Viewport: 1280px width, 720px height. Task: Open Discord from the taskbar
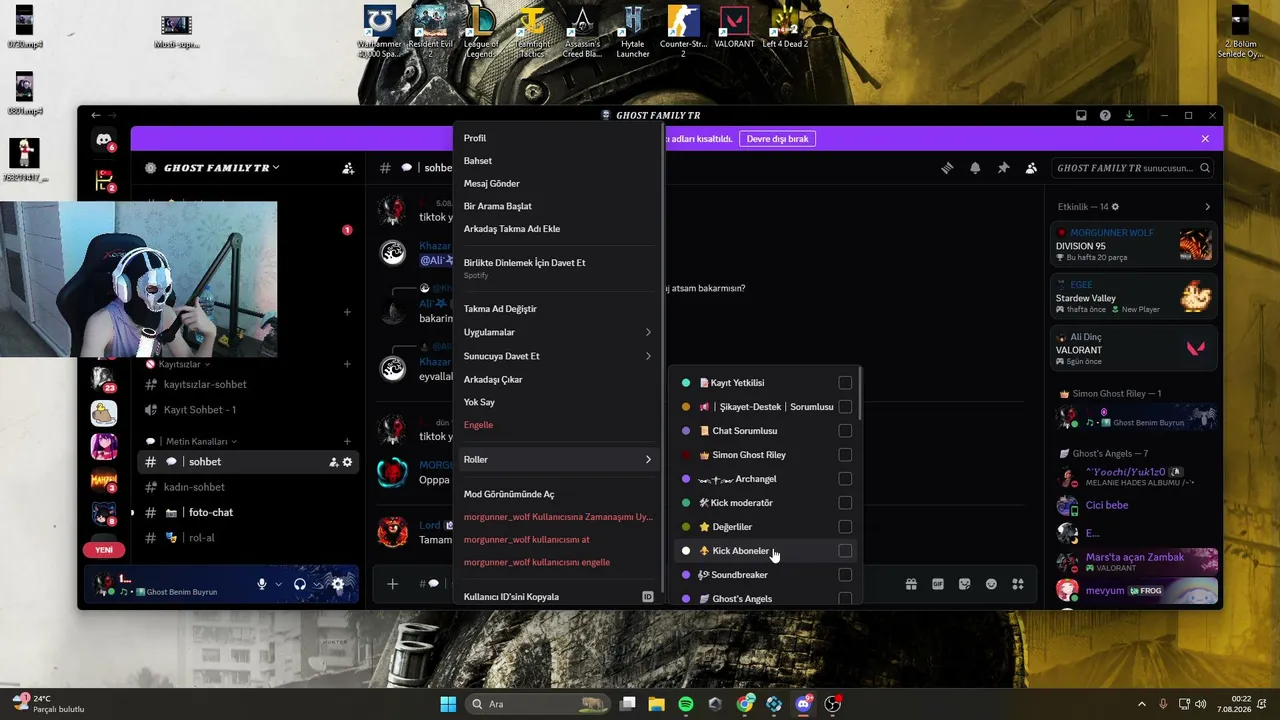tap(803, 704)
